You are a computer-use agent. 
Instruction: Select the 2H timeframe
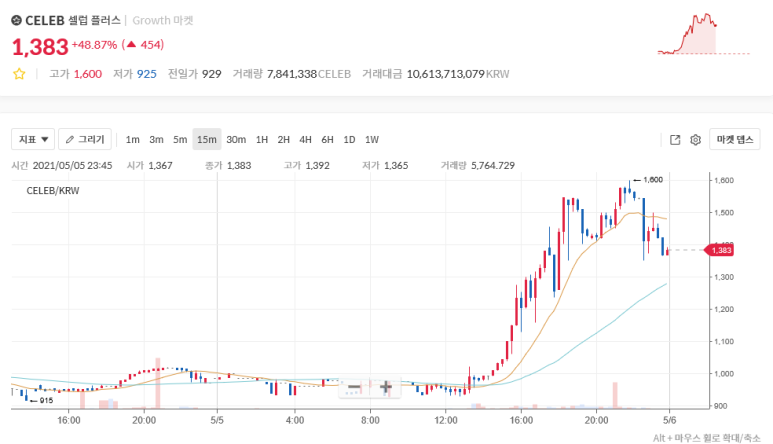click(x=283, y=139)
